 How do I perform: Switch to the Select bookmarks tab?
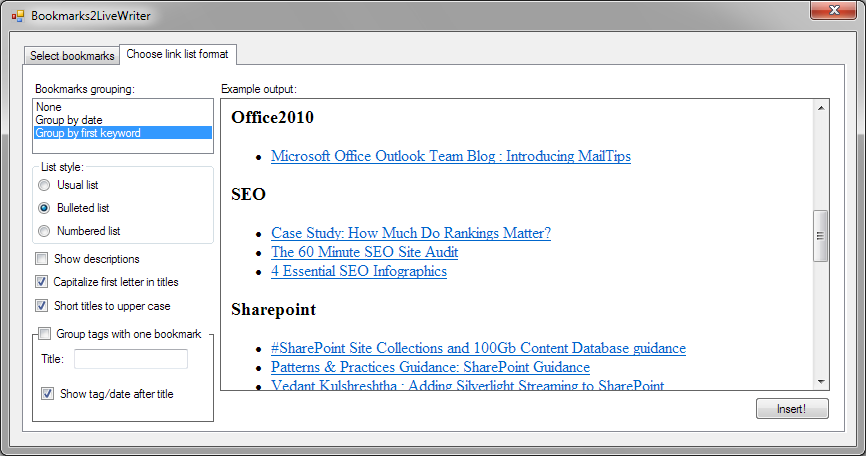[x=72, y=56]
